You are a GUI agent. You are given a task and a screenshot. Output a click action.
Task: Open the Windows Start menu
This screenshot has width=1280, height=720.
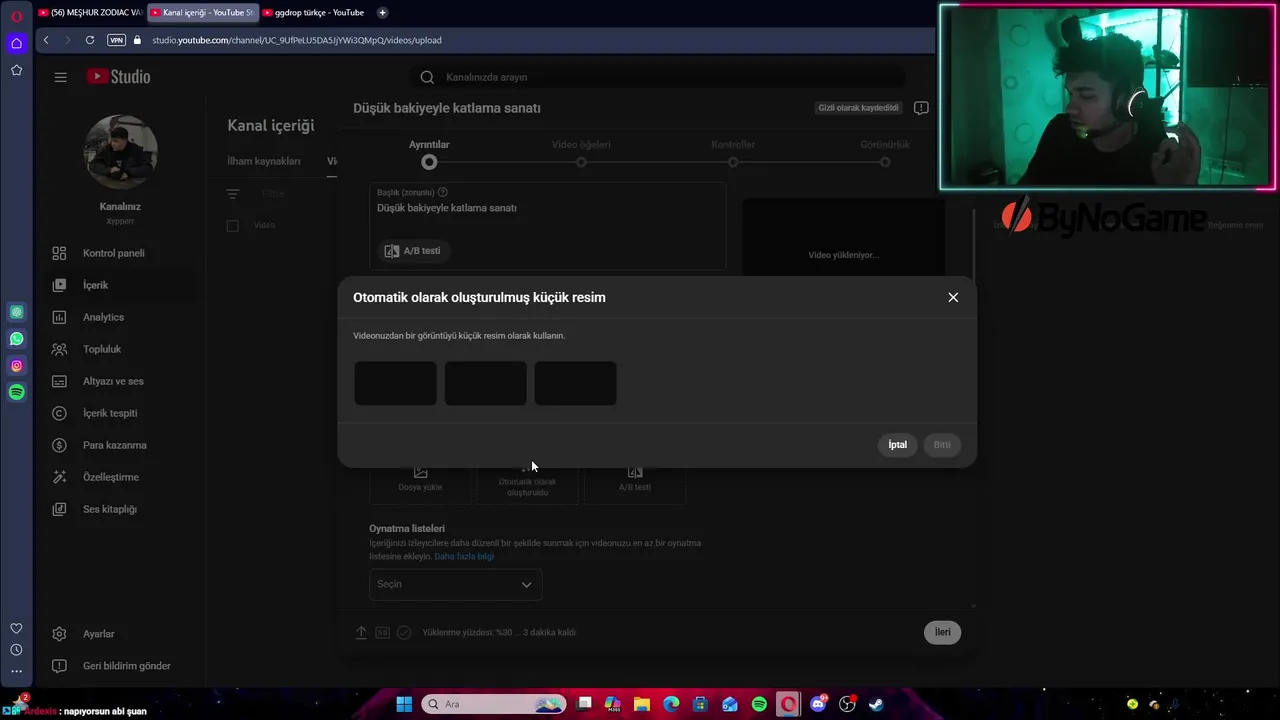coord(404,704)
